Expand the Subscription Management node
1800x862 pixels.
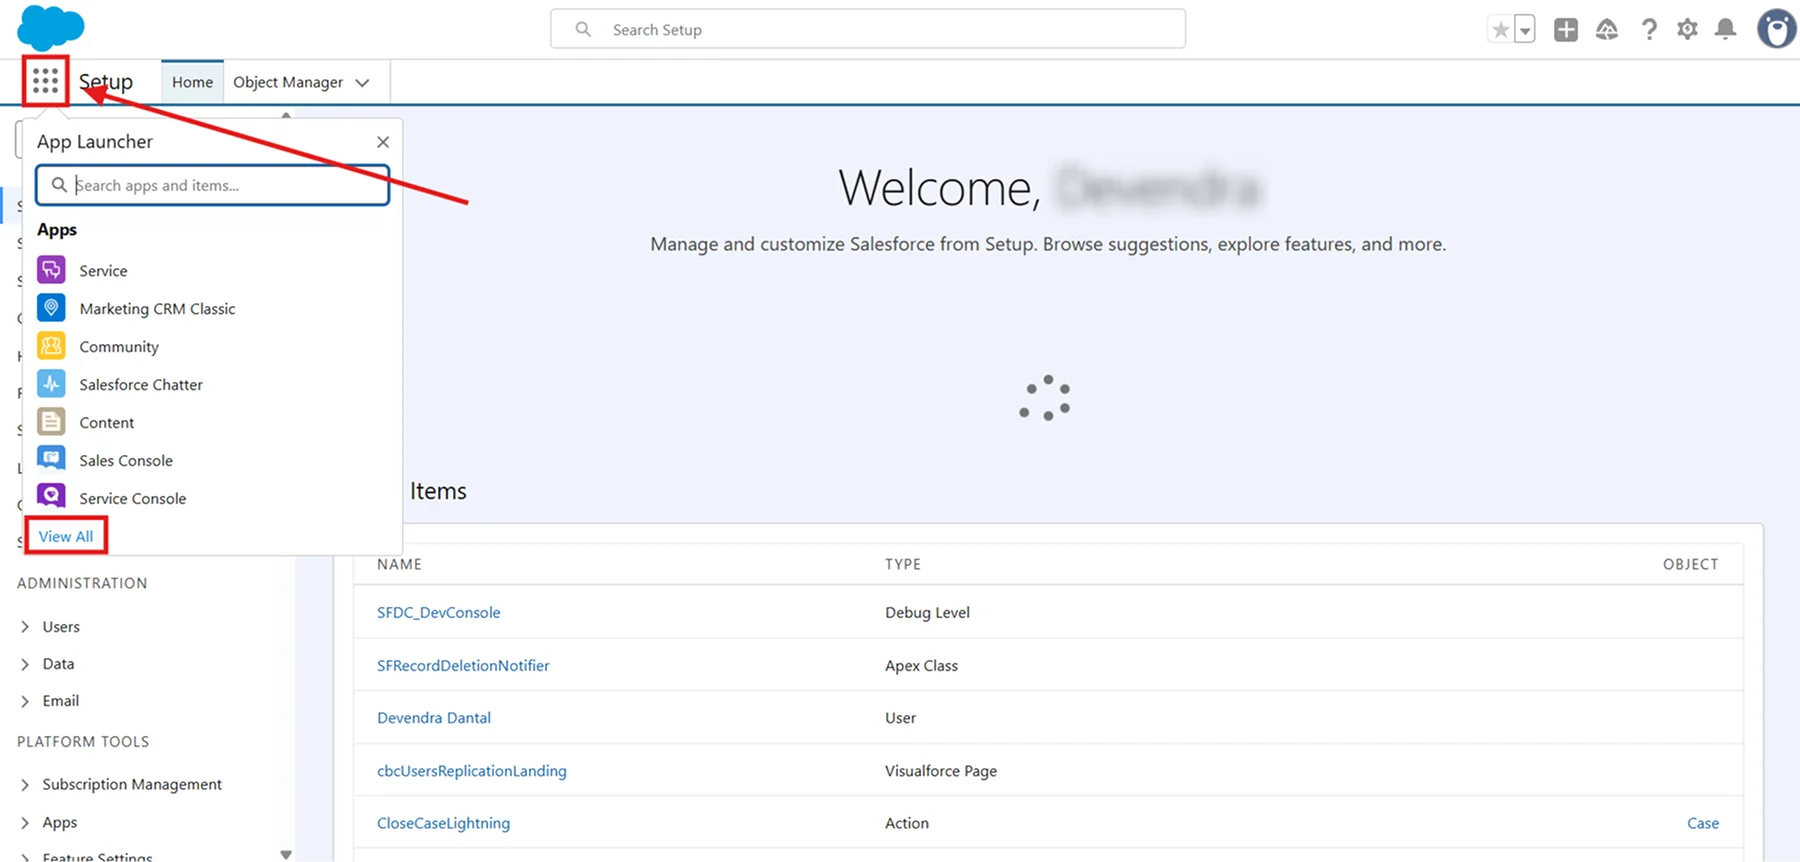click(25, 785)
